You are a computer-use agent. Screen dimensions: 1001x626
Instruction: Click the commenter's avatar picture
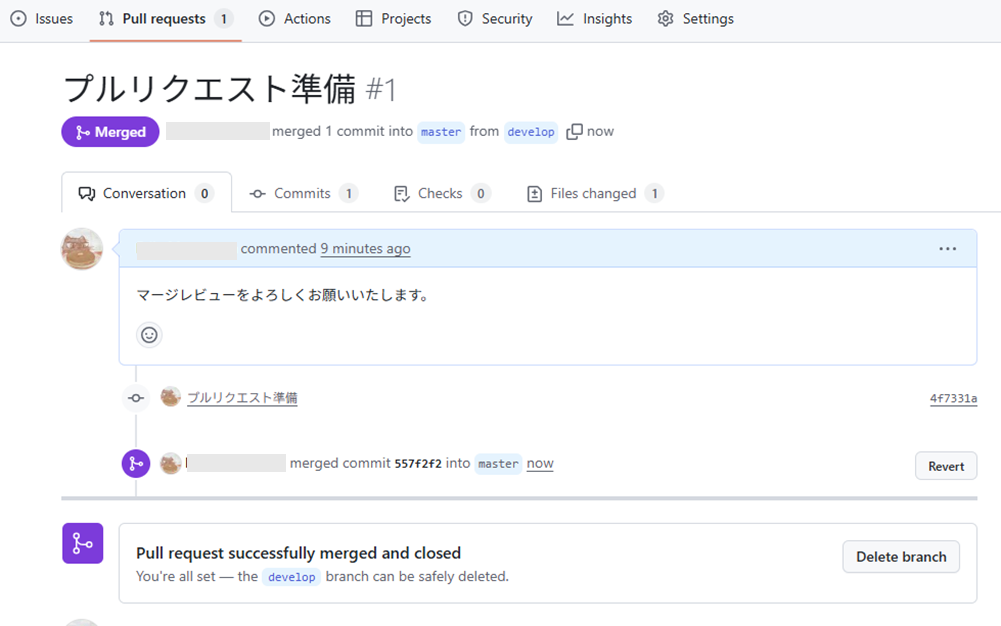[82, 249]
